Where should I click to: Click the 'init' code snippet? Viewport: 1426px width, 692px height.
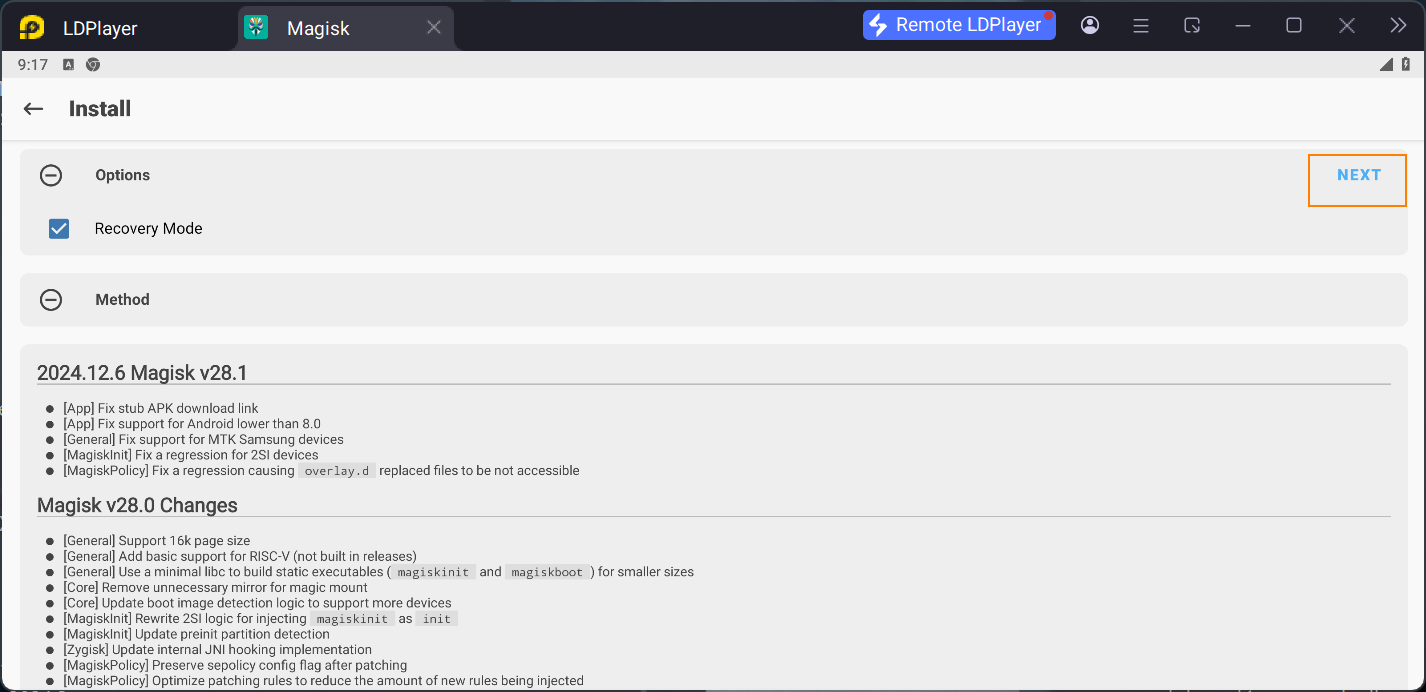point(437,619)
